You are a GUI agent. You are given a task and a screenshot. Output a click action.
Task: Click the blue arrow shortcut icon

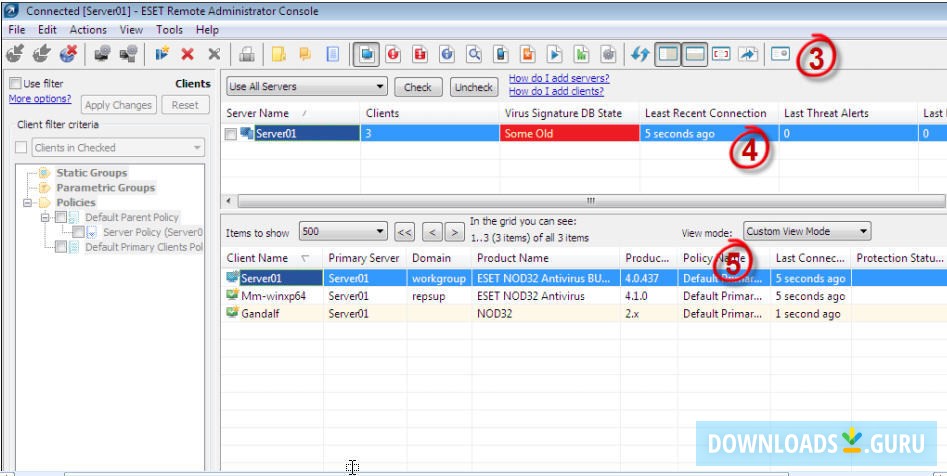click(748, 54)
